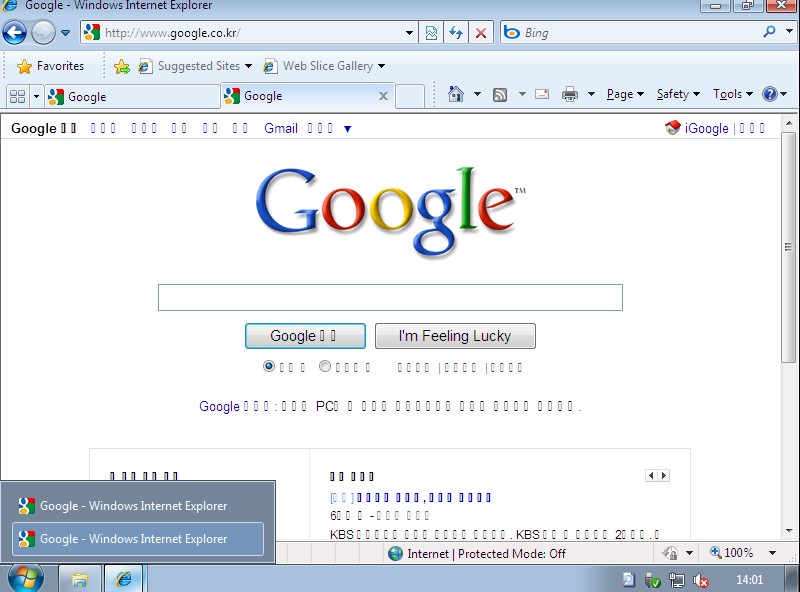Click the Home icon in command bar
Viewport: 800px width, 592px height.
coord(456,94)
